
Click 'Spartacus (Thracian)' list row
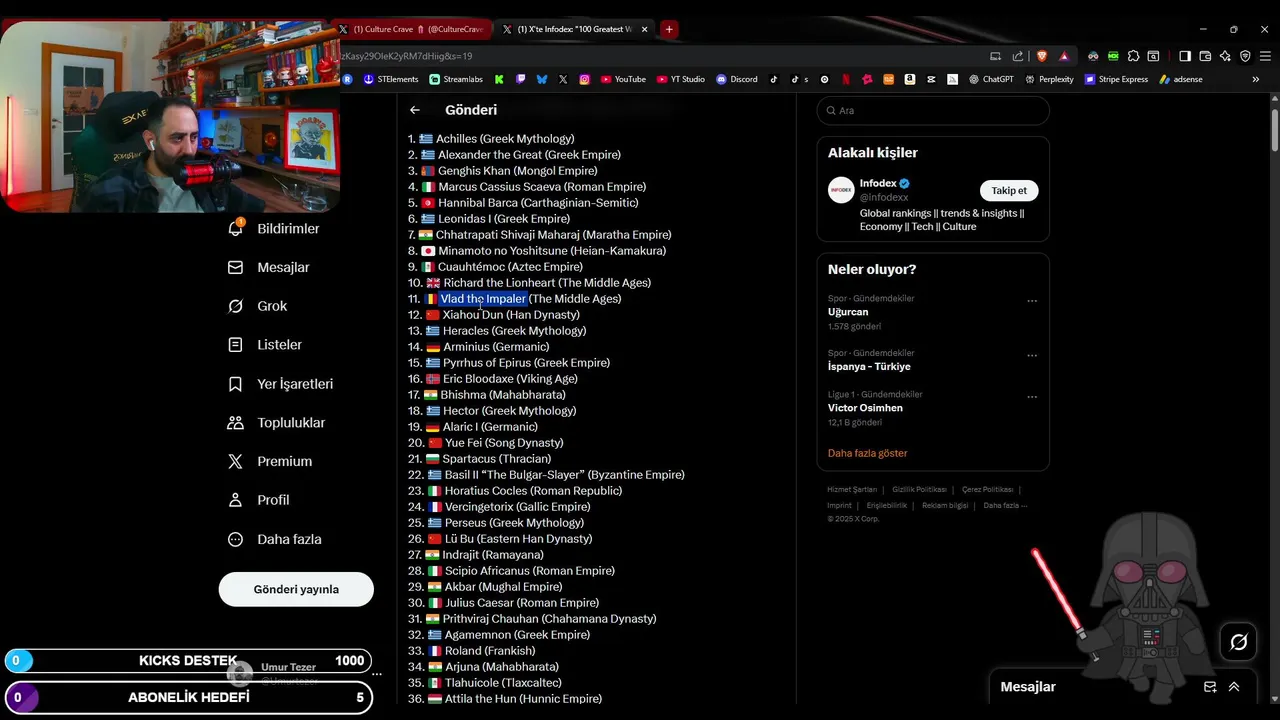[x=479, y=459]
